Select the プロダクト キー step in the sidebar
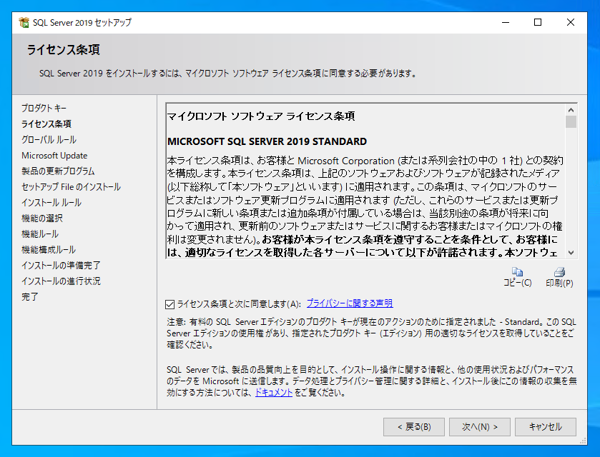This screenshot has width=600, height=457. 44,108
